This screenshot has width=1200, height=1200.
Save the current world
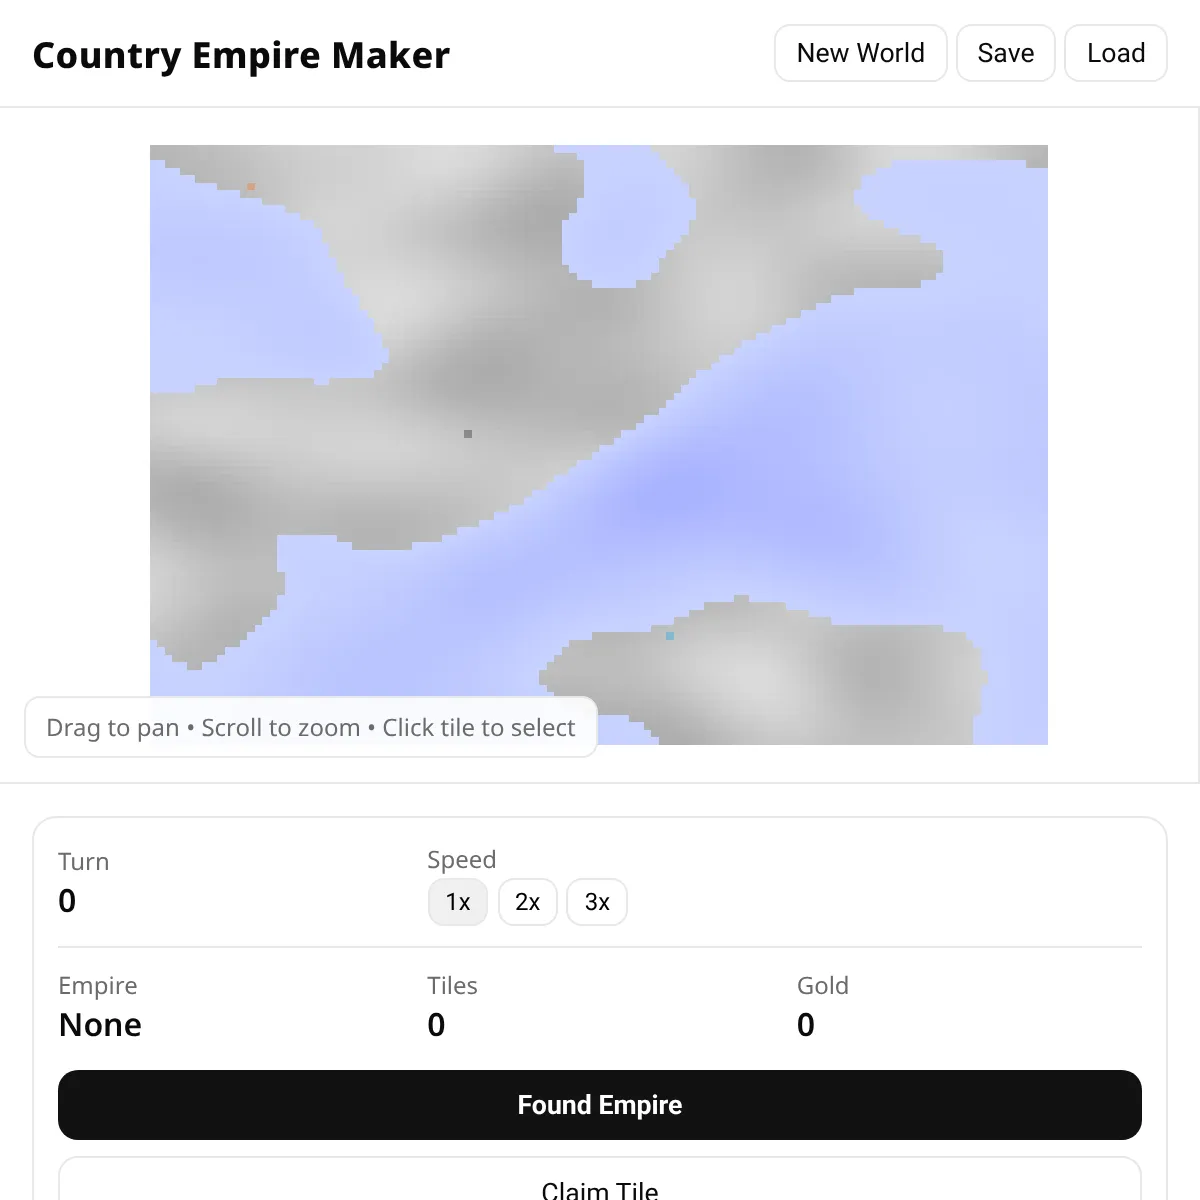(x=1005, y=53)
